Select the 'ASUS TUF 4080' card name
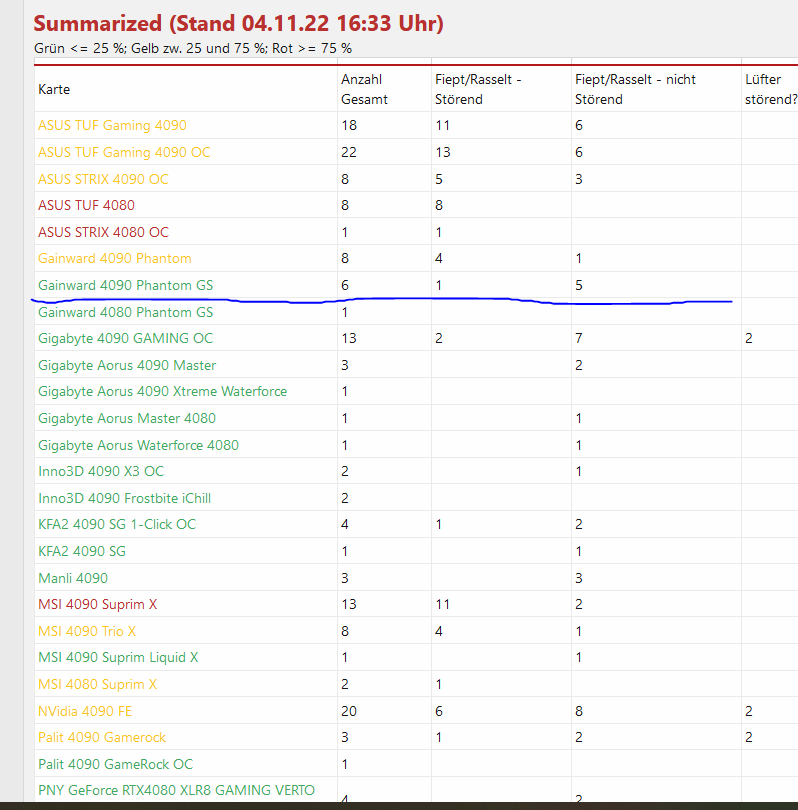Viewport: 798px width, 810px height. 86,206
